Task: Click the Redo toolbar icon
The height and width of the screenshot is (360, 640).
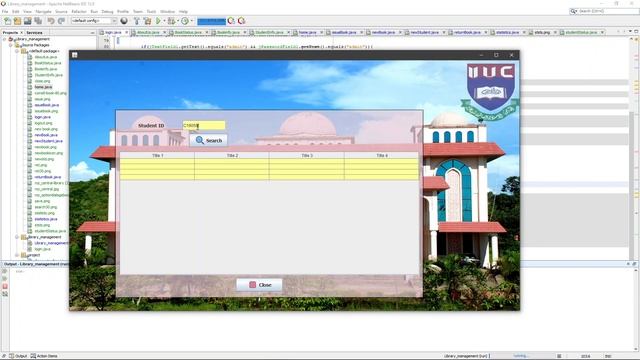Action: (61, 21)
